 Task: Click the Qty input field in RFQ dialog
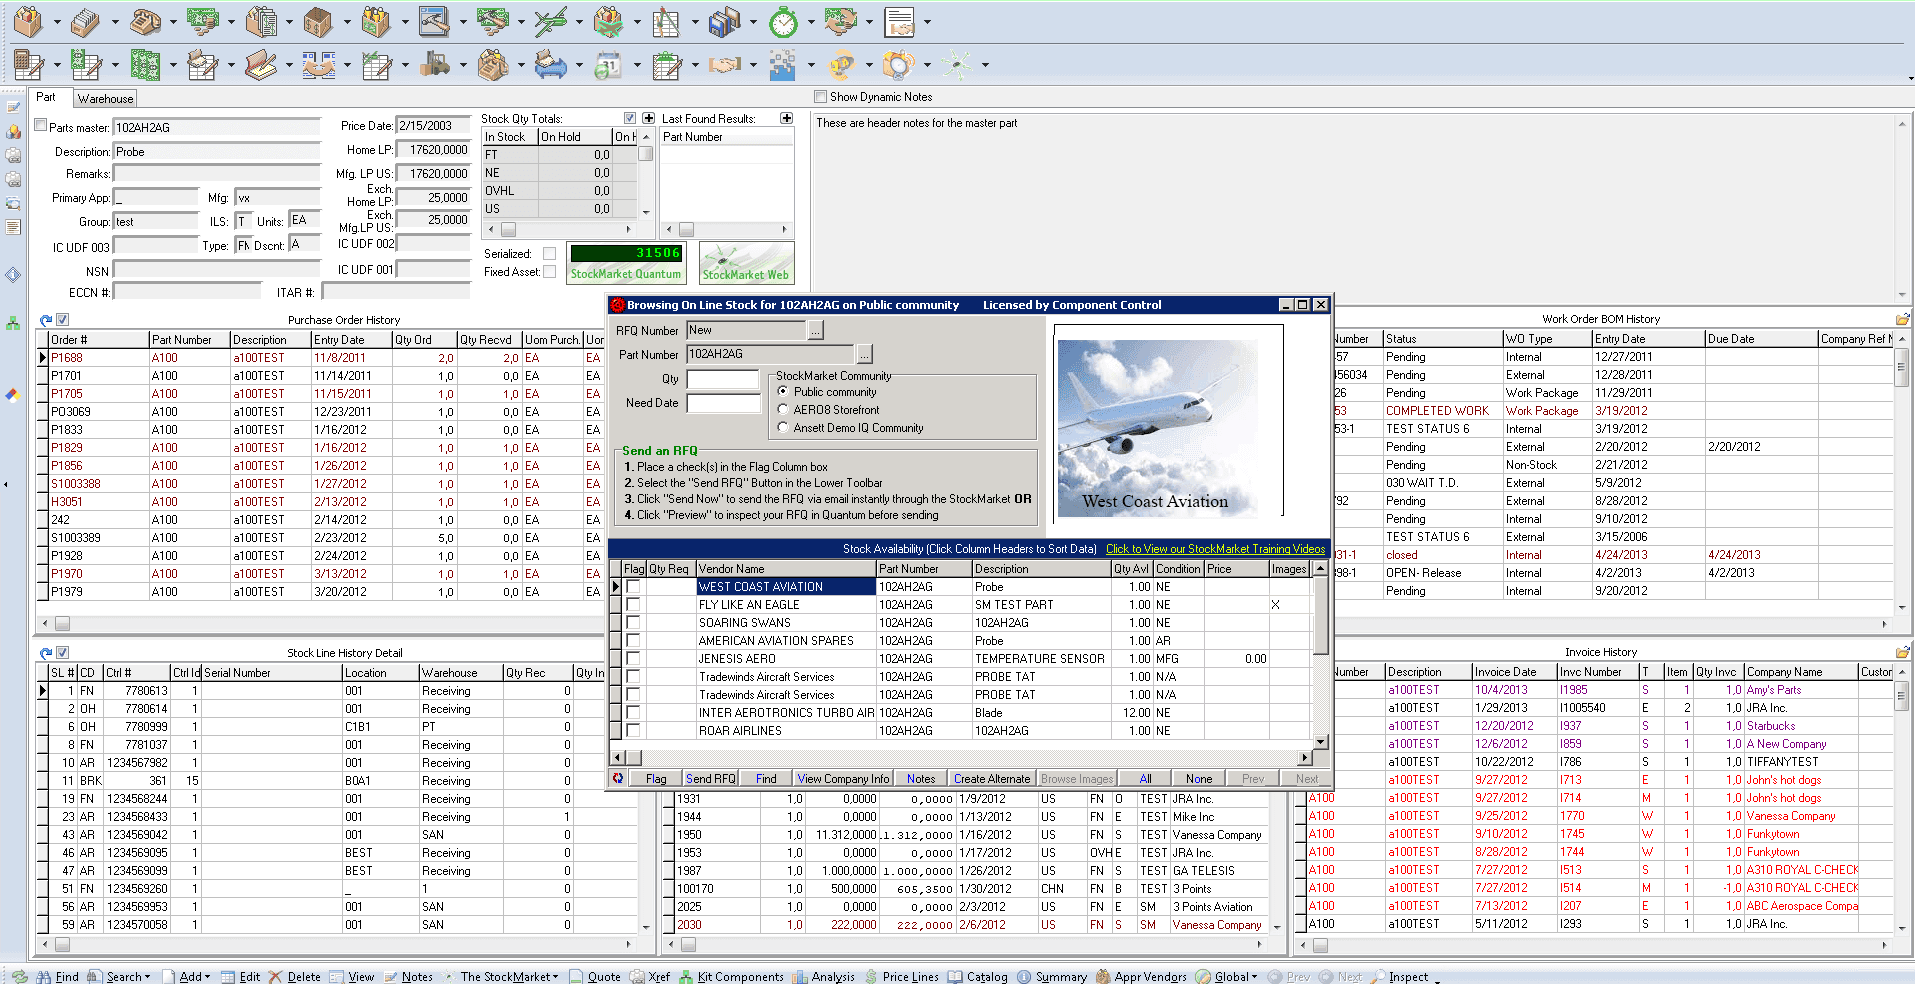[723, 379]
